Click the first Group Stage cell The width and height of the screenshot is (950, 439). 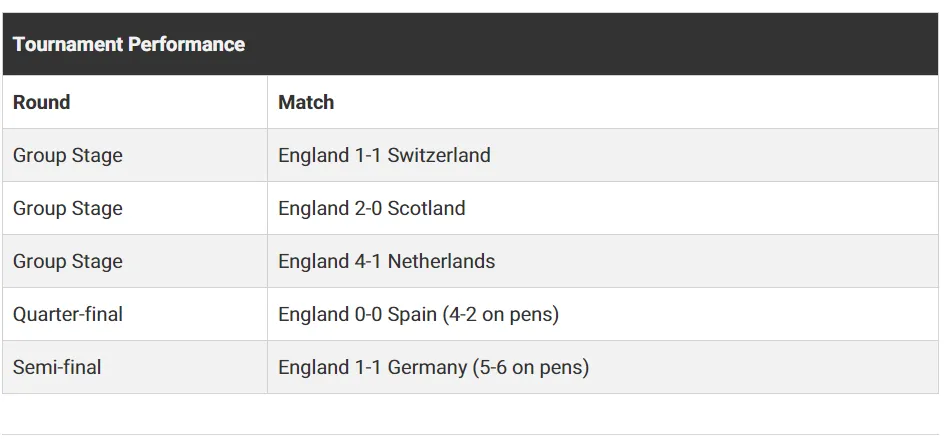pos(135,155)
